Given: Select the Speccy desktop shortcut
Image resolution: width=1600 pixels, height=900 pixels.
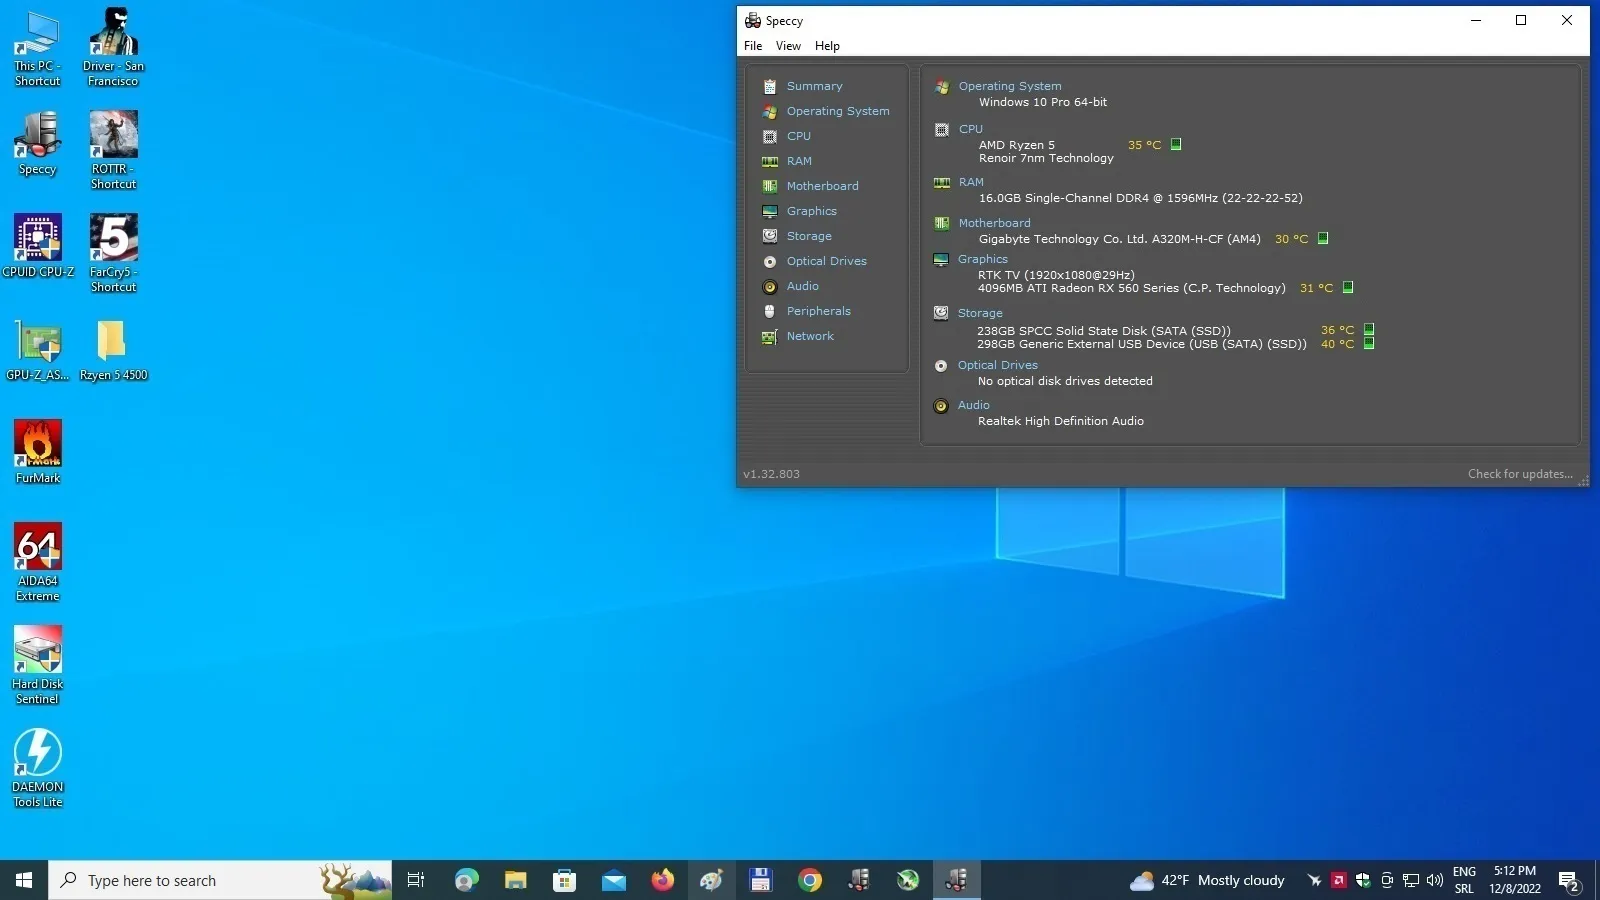Looking at the screenshot, I should point(37,143).
